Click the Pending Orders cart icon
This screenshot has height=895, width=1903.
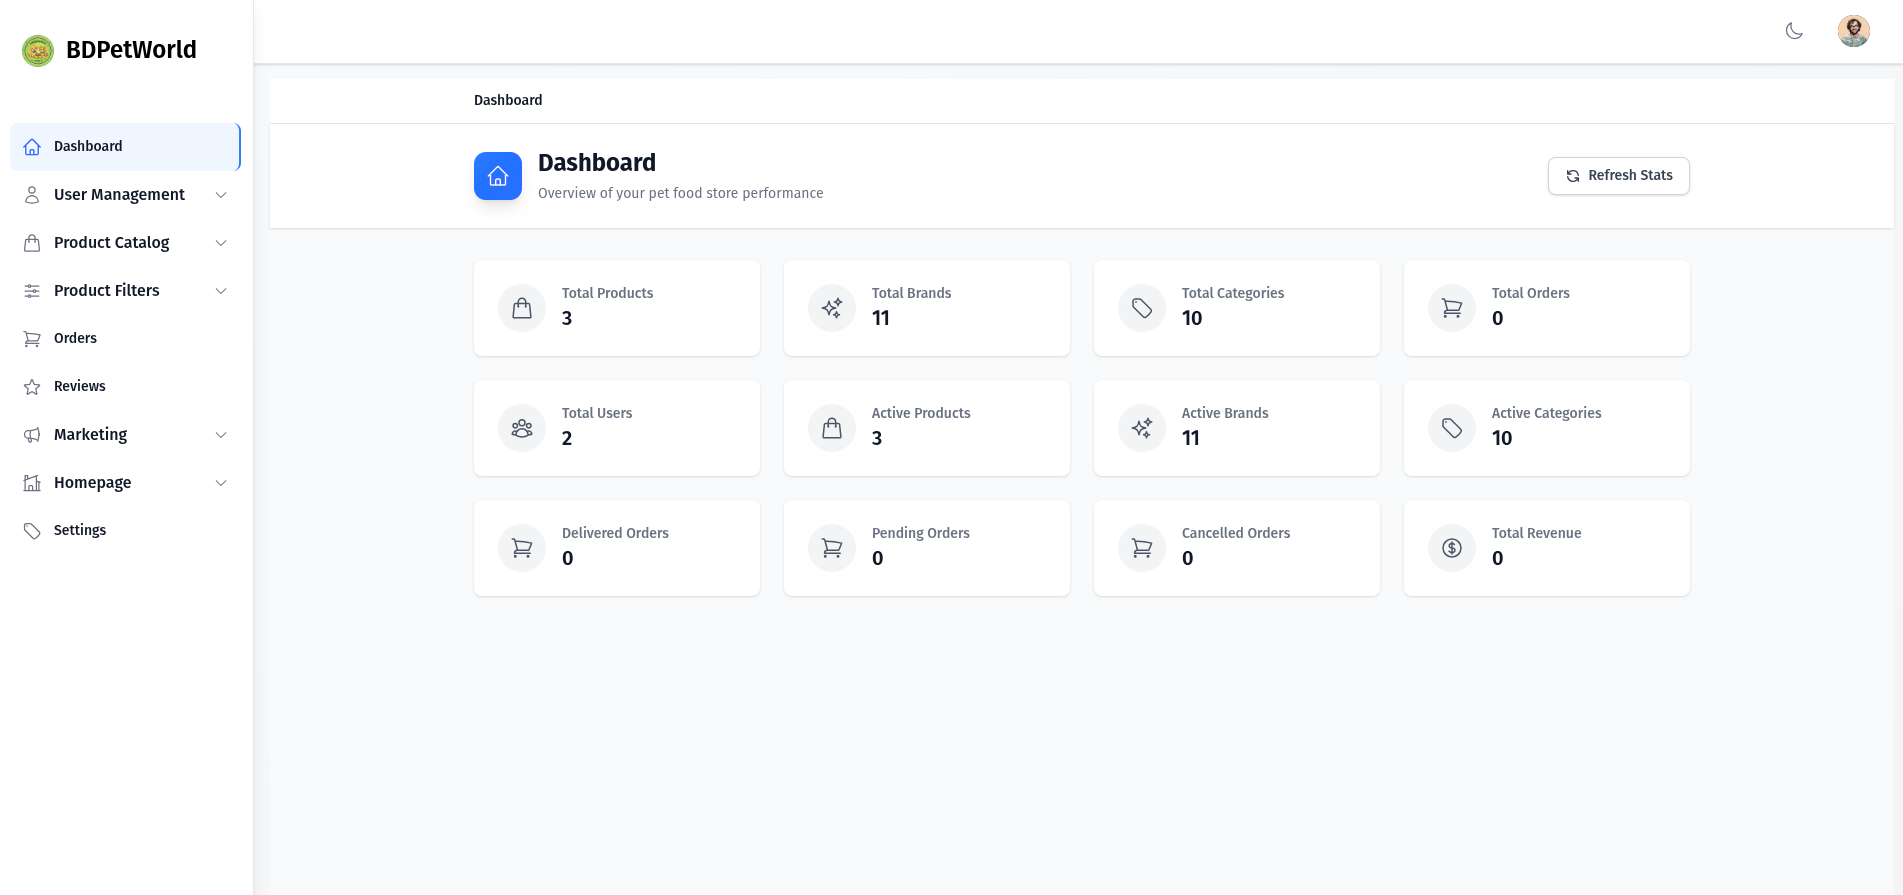click(x=832, y=548)
